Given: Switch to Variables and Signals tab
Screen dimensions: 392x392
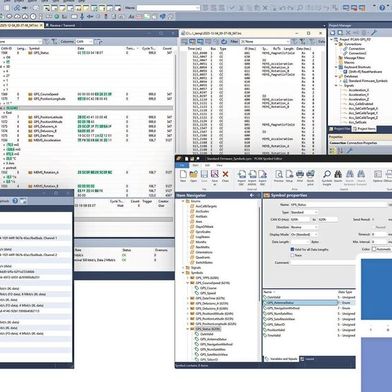Looking at the screenshot, I should point(281,359).
